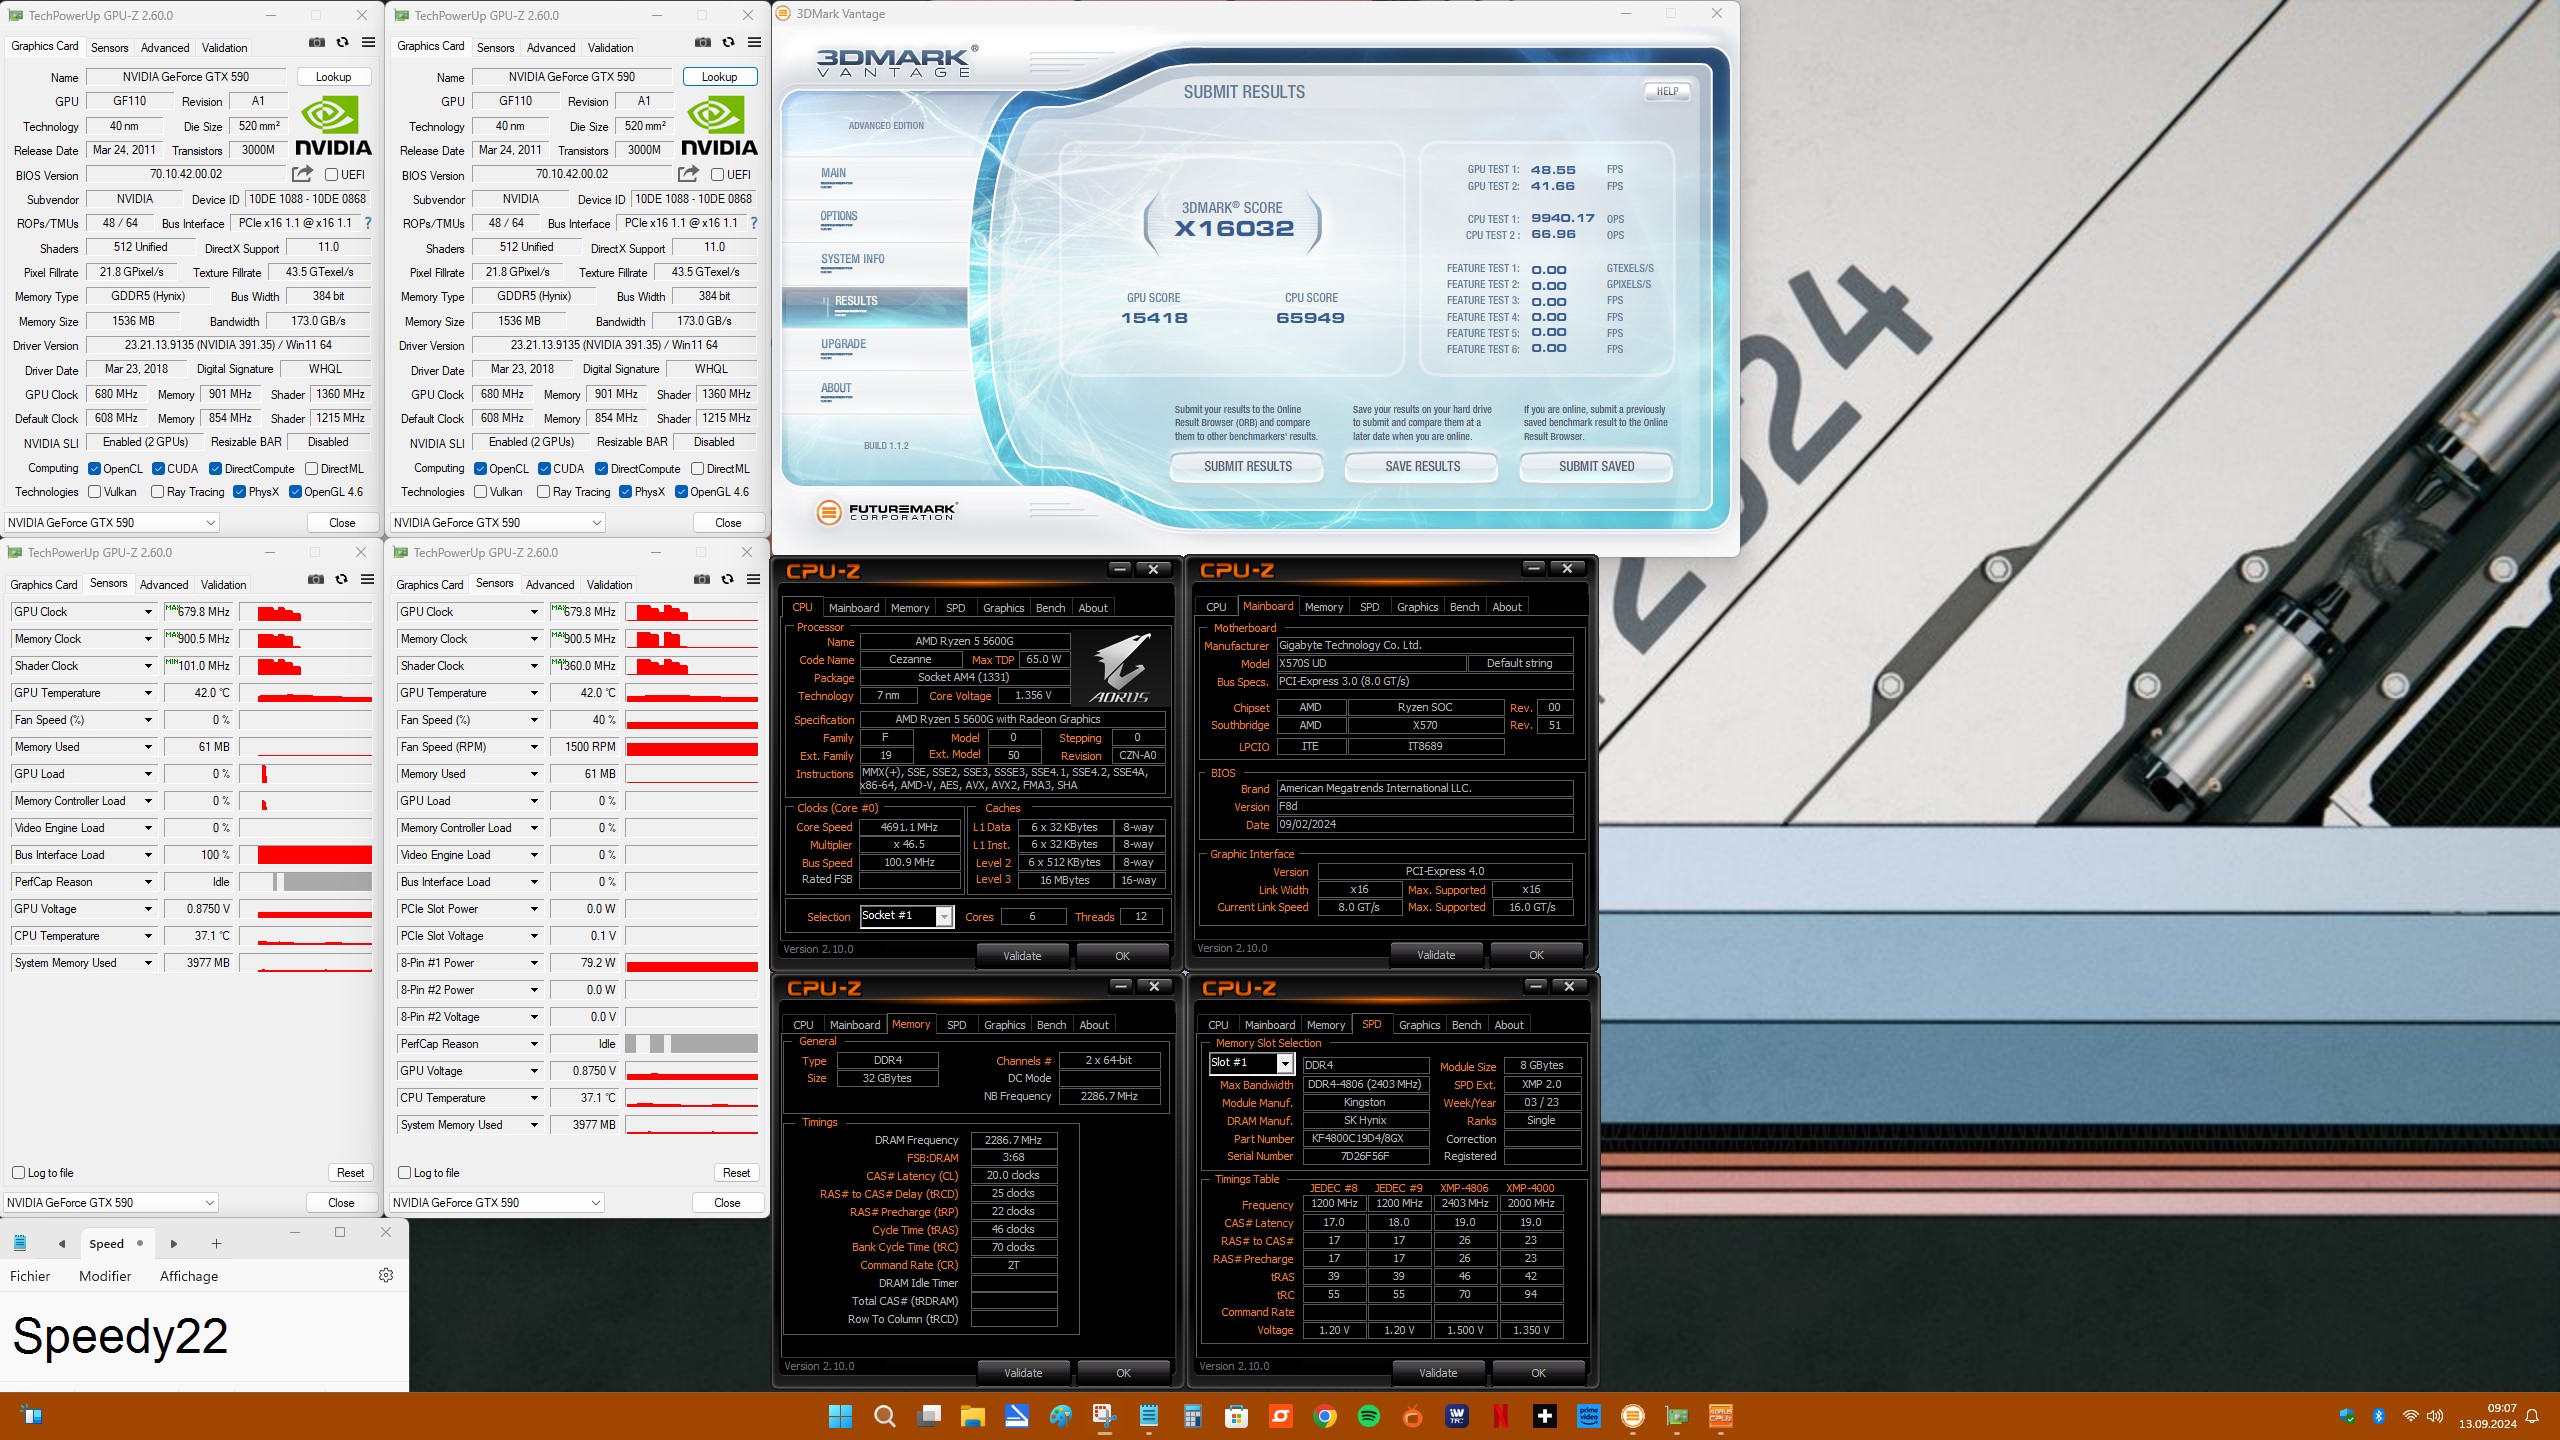Click camera icon in lower-right GPU-Z Sensors window
Screen dimensions: 2560x1440
click(x=701, y=580)
